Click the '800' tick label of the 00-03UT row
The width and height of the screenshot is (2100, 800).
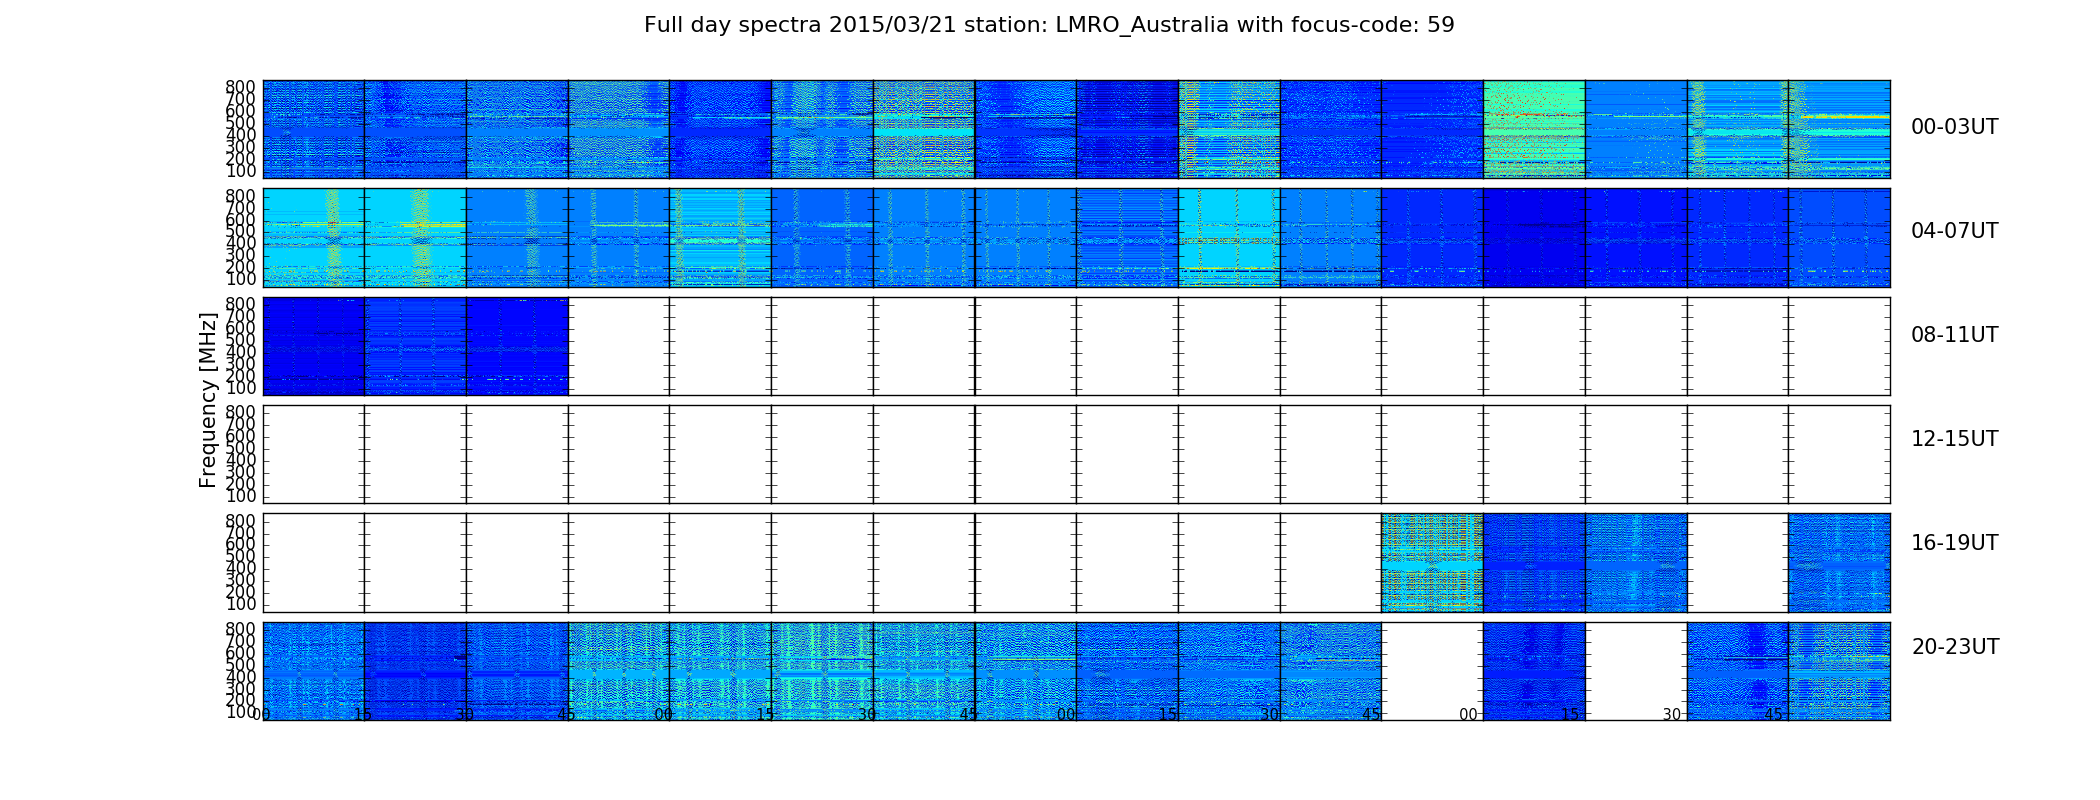240,87
